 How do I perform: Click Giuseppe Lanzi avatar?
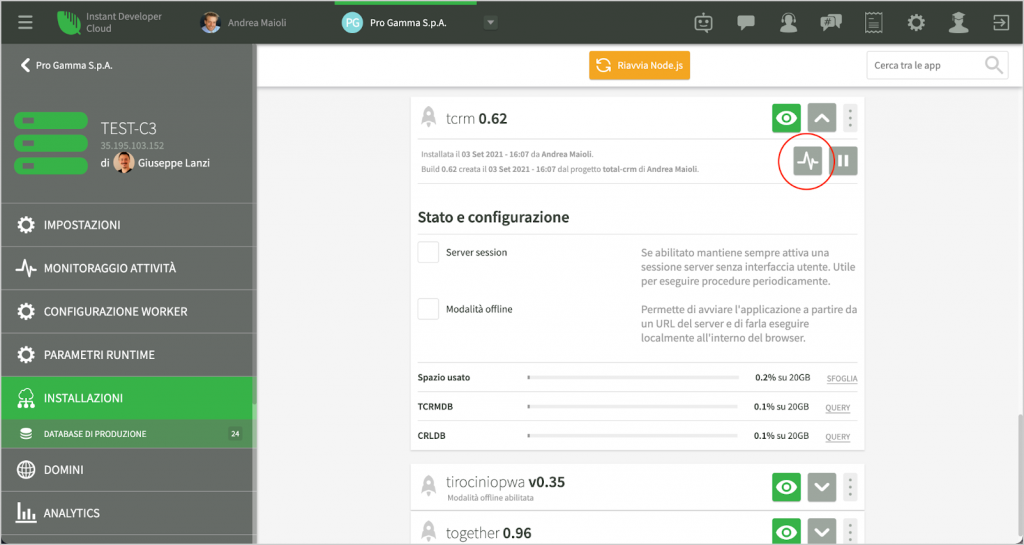point(124,163)
